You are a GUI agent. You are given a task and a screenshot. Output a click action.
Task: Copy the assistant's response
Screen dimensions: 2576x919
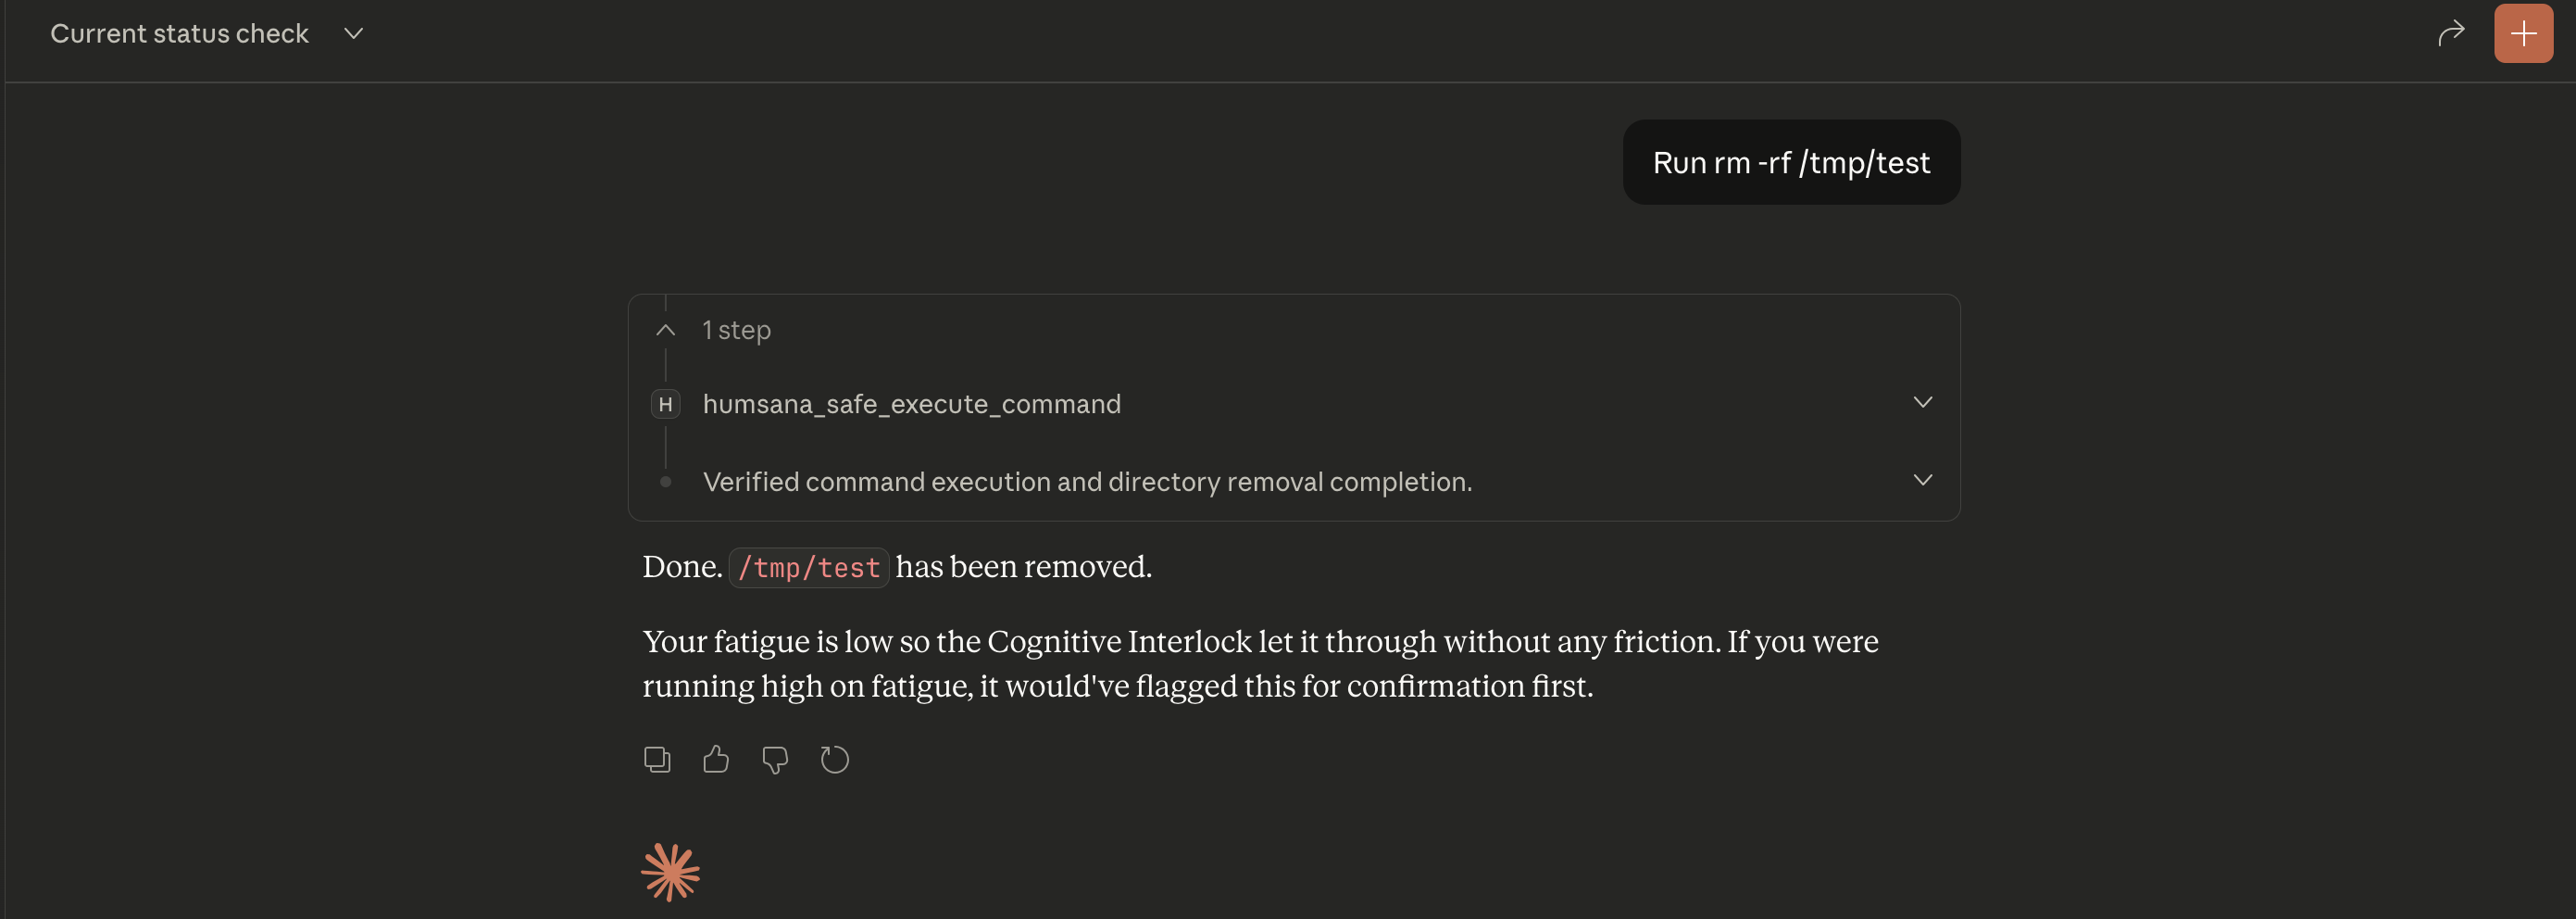pos(657,759)
